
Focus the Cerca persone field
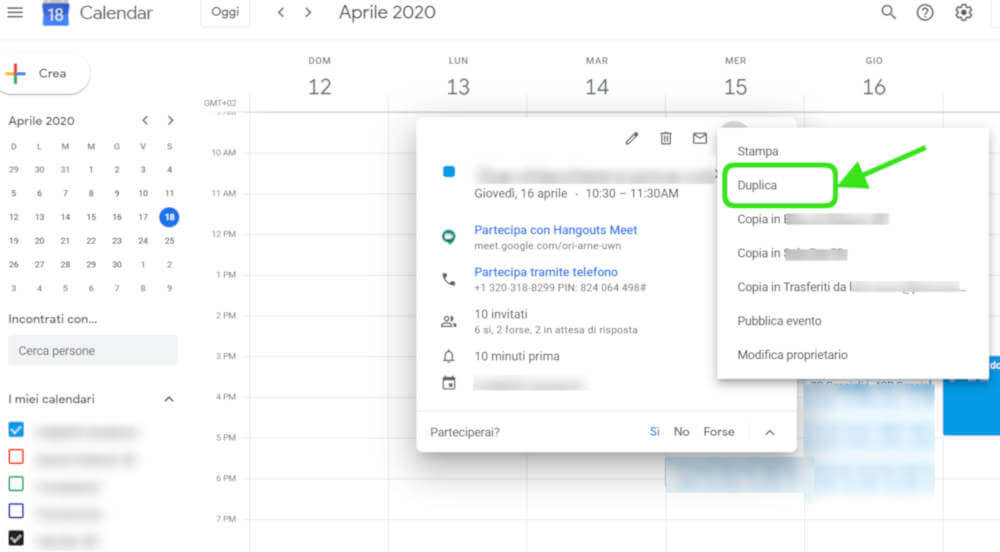pos(93,351)
